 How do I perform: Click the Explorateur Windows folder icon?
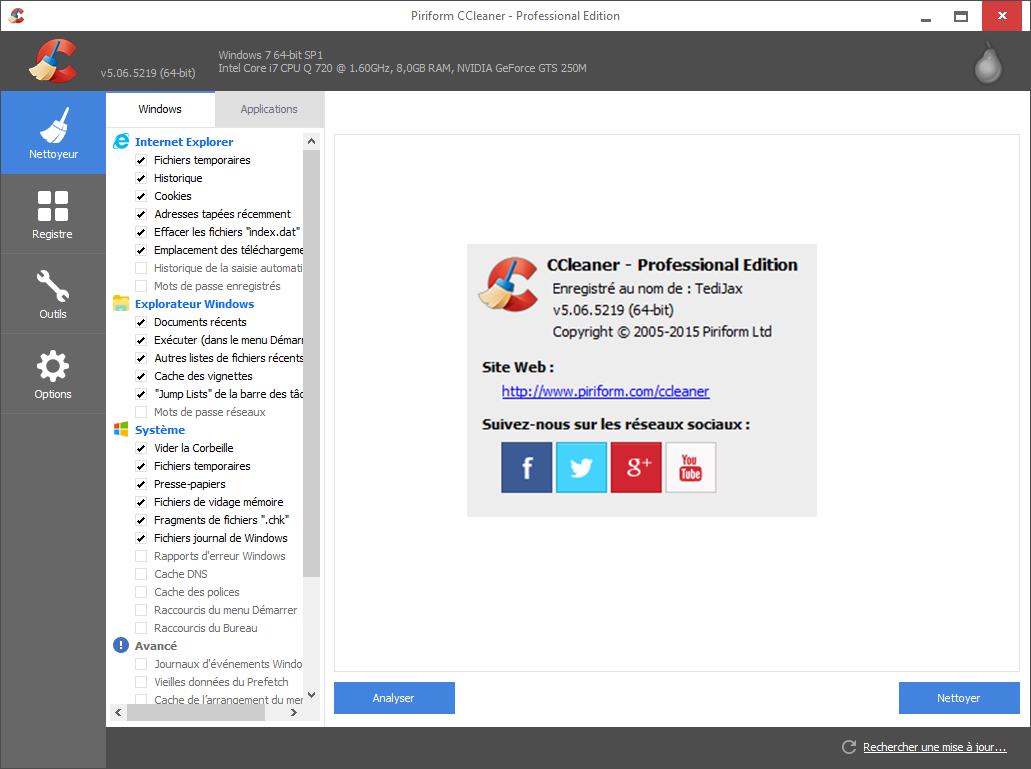(121, 303)
